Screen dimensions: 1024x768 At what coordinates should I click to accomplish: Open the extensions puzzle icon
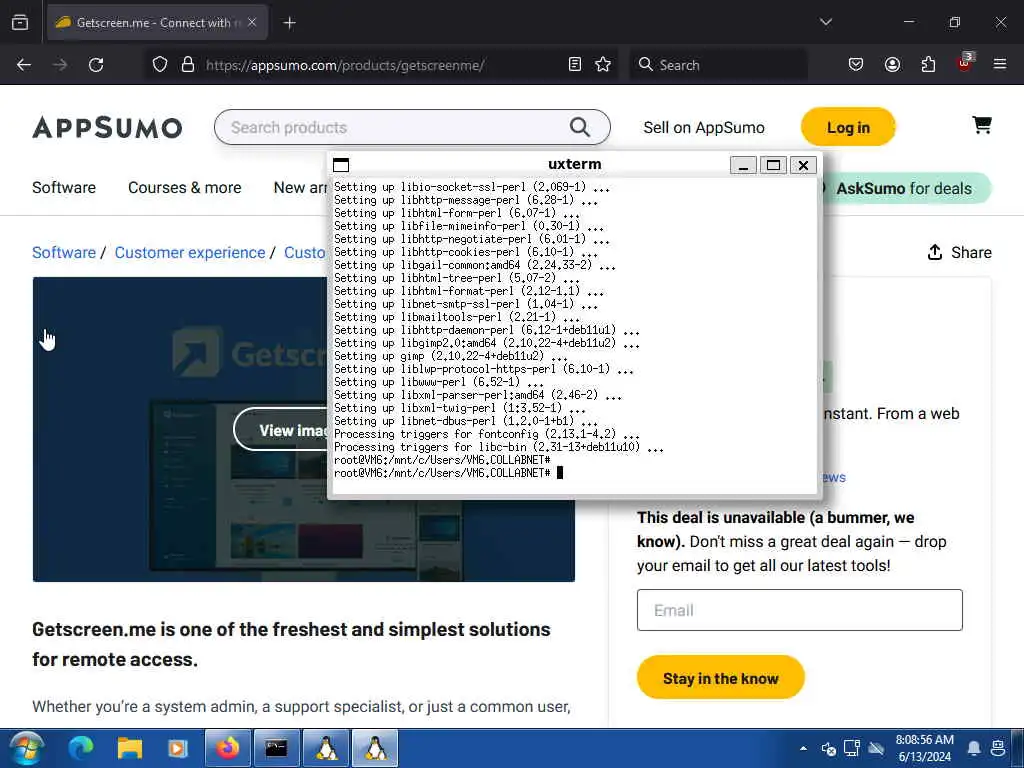[x=929, y=65]
